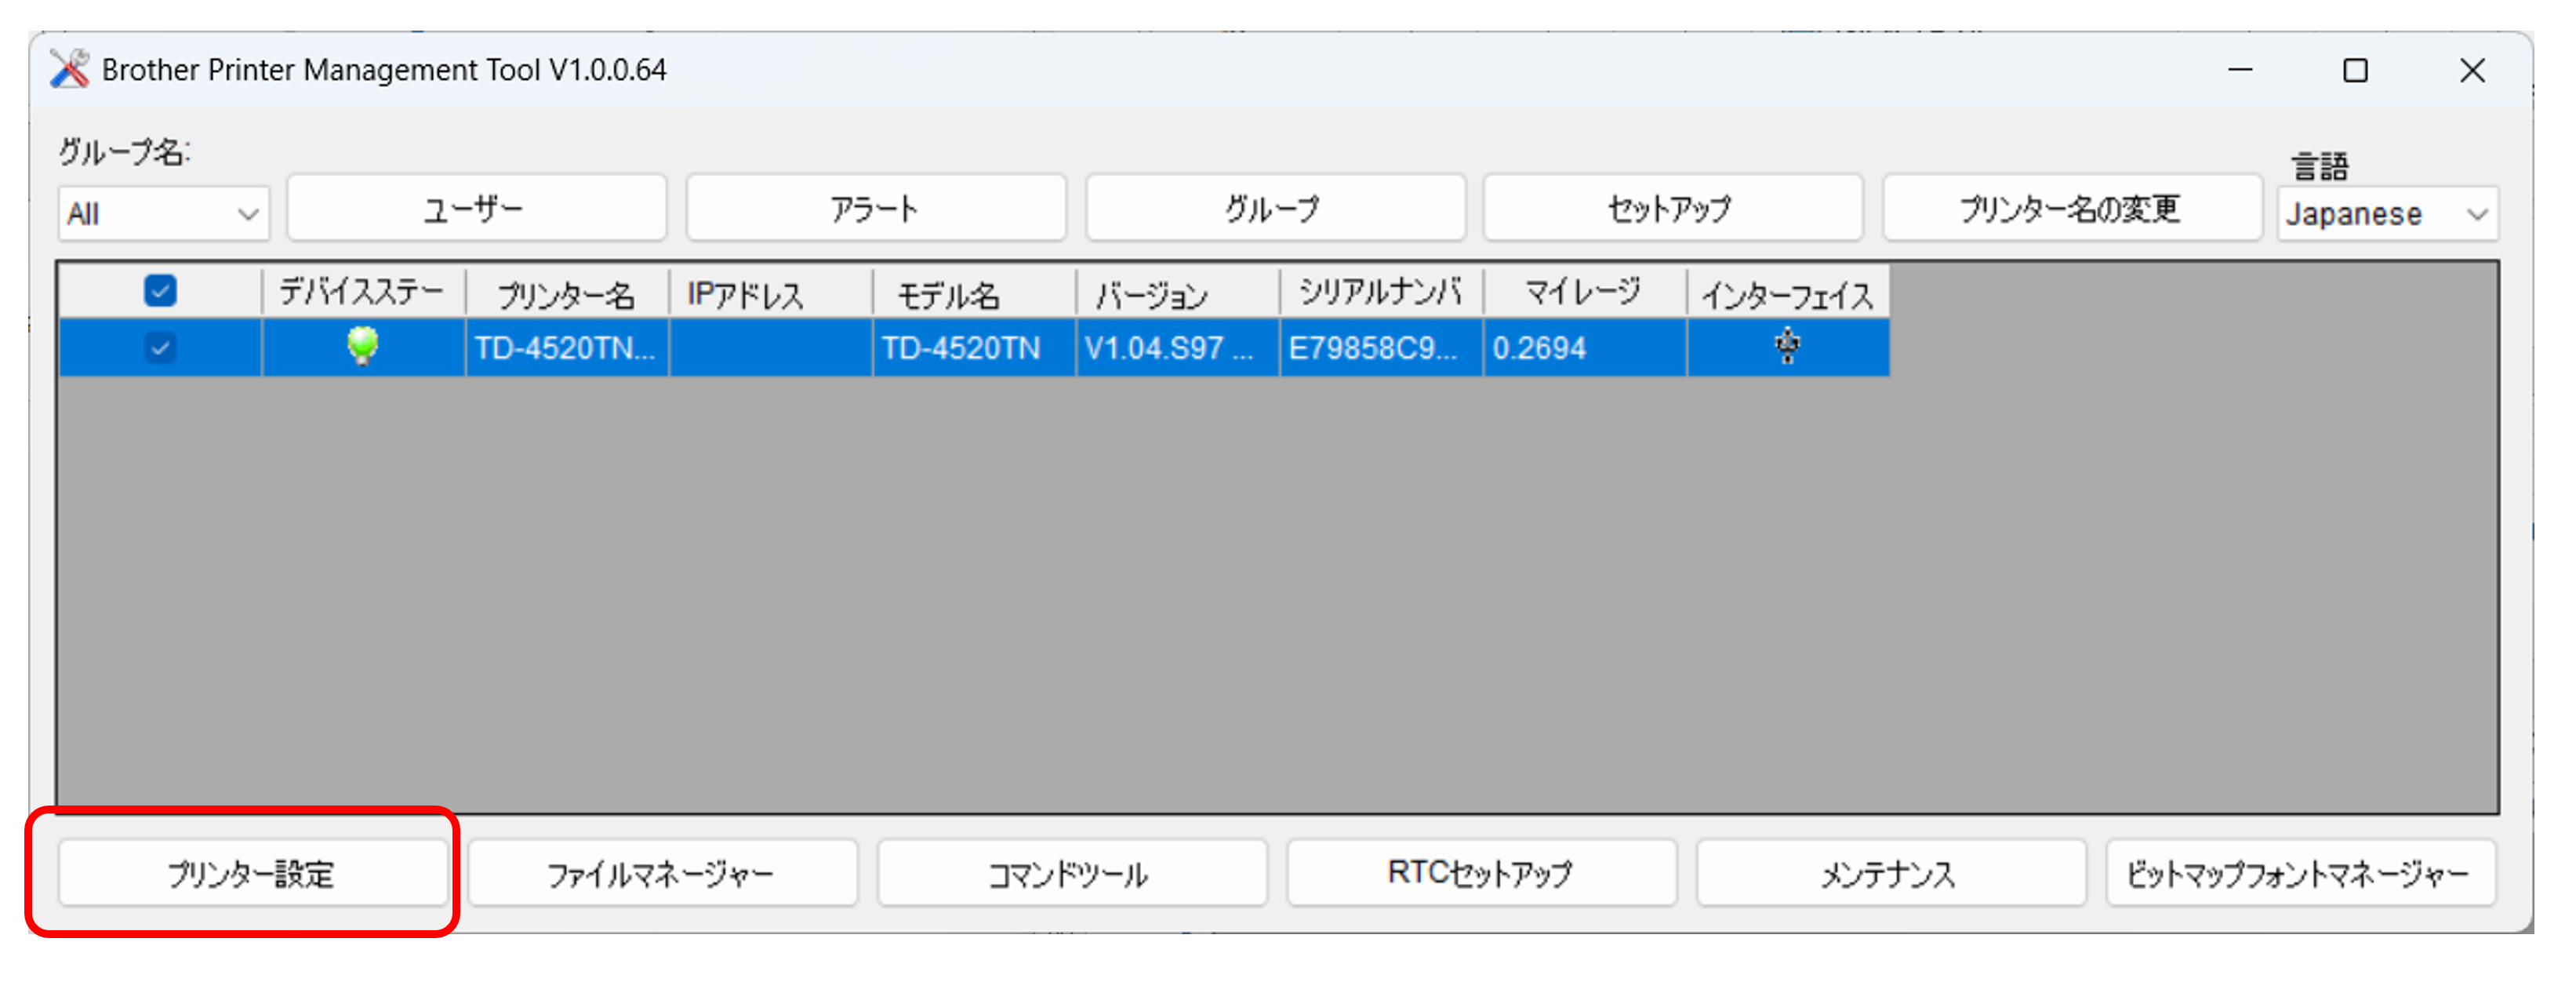The width and height of the screenshot is (2576, 982).
Task: Click the green device status light icon
Action: 362,346
